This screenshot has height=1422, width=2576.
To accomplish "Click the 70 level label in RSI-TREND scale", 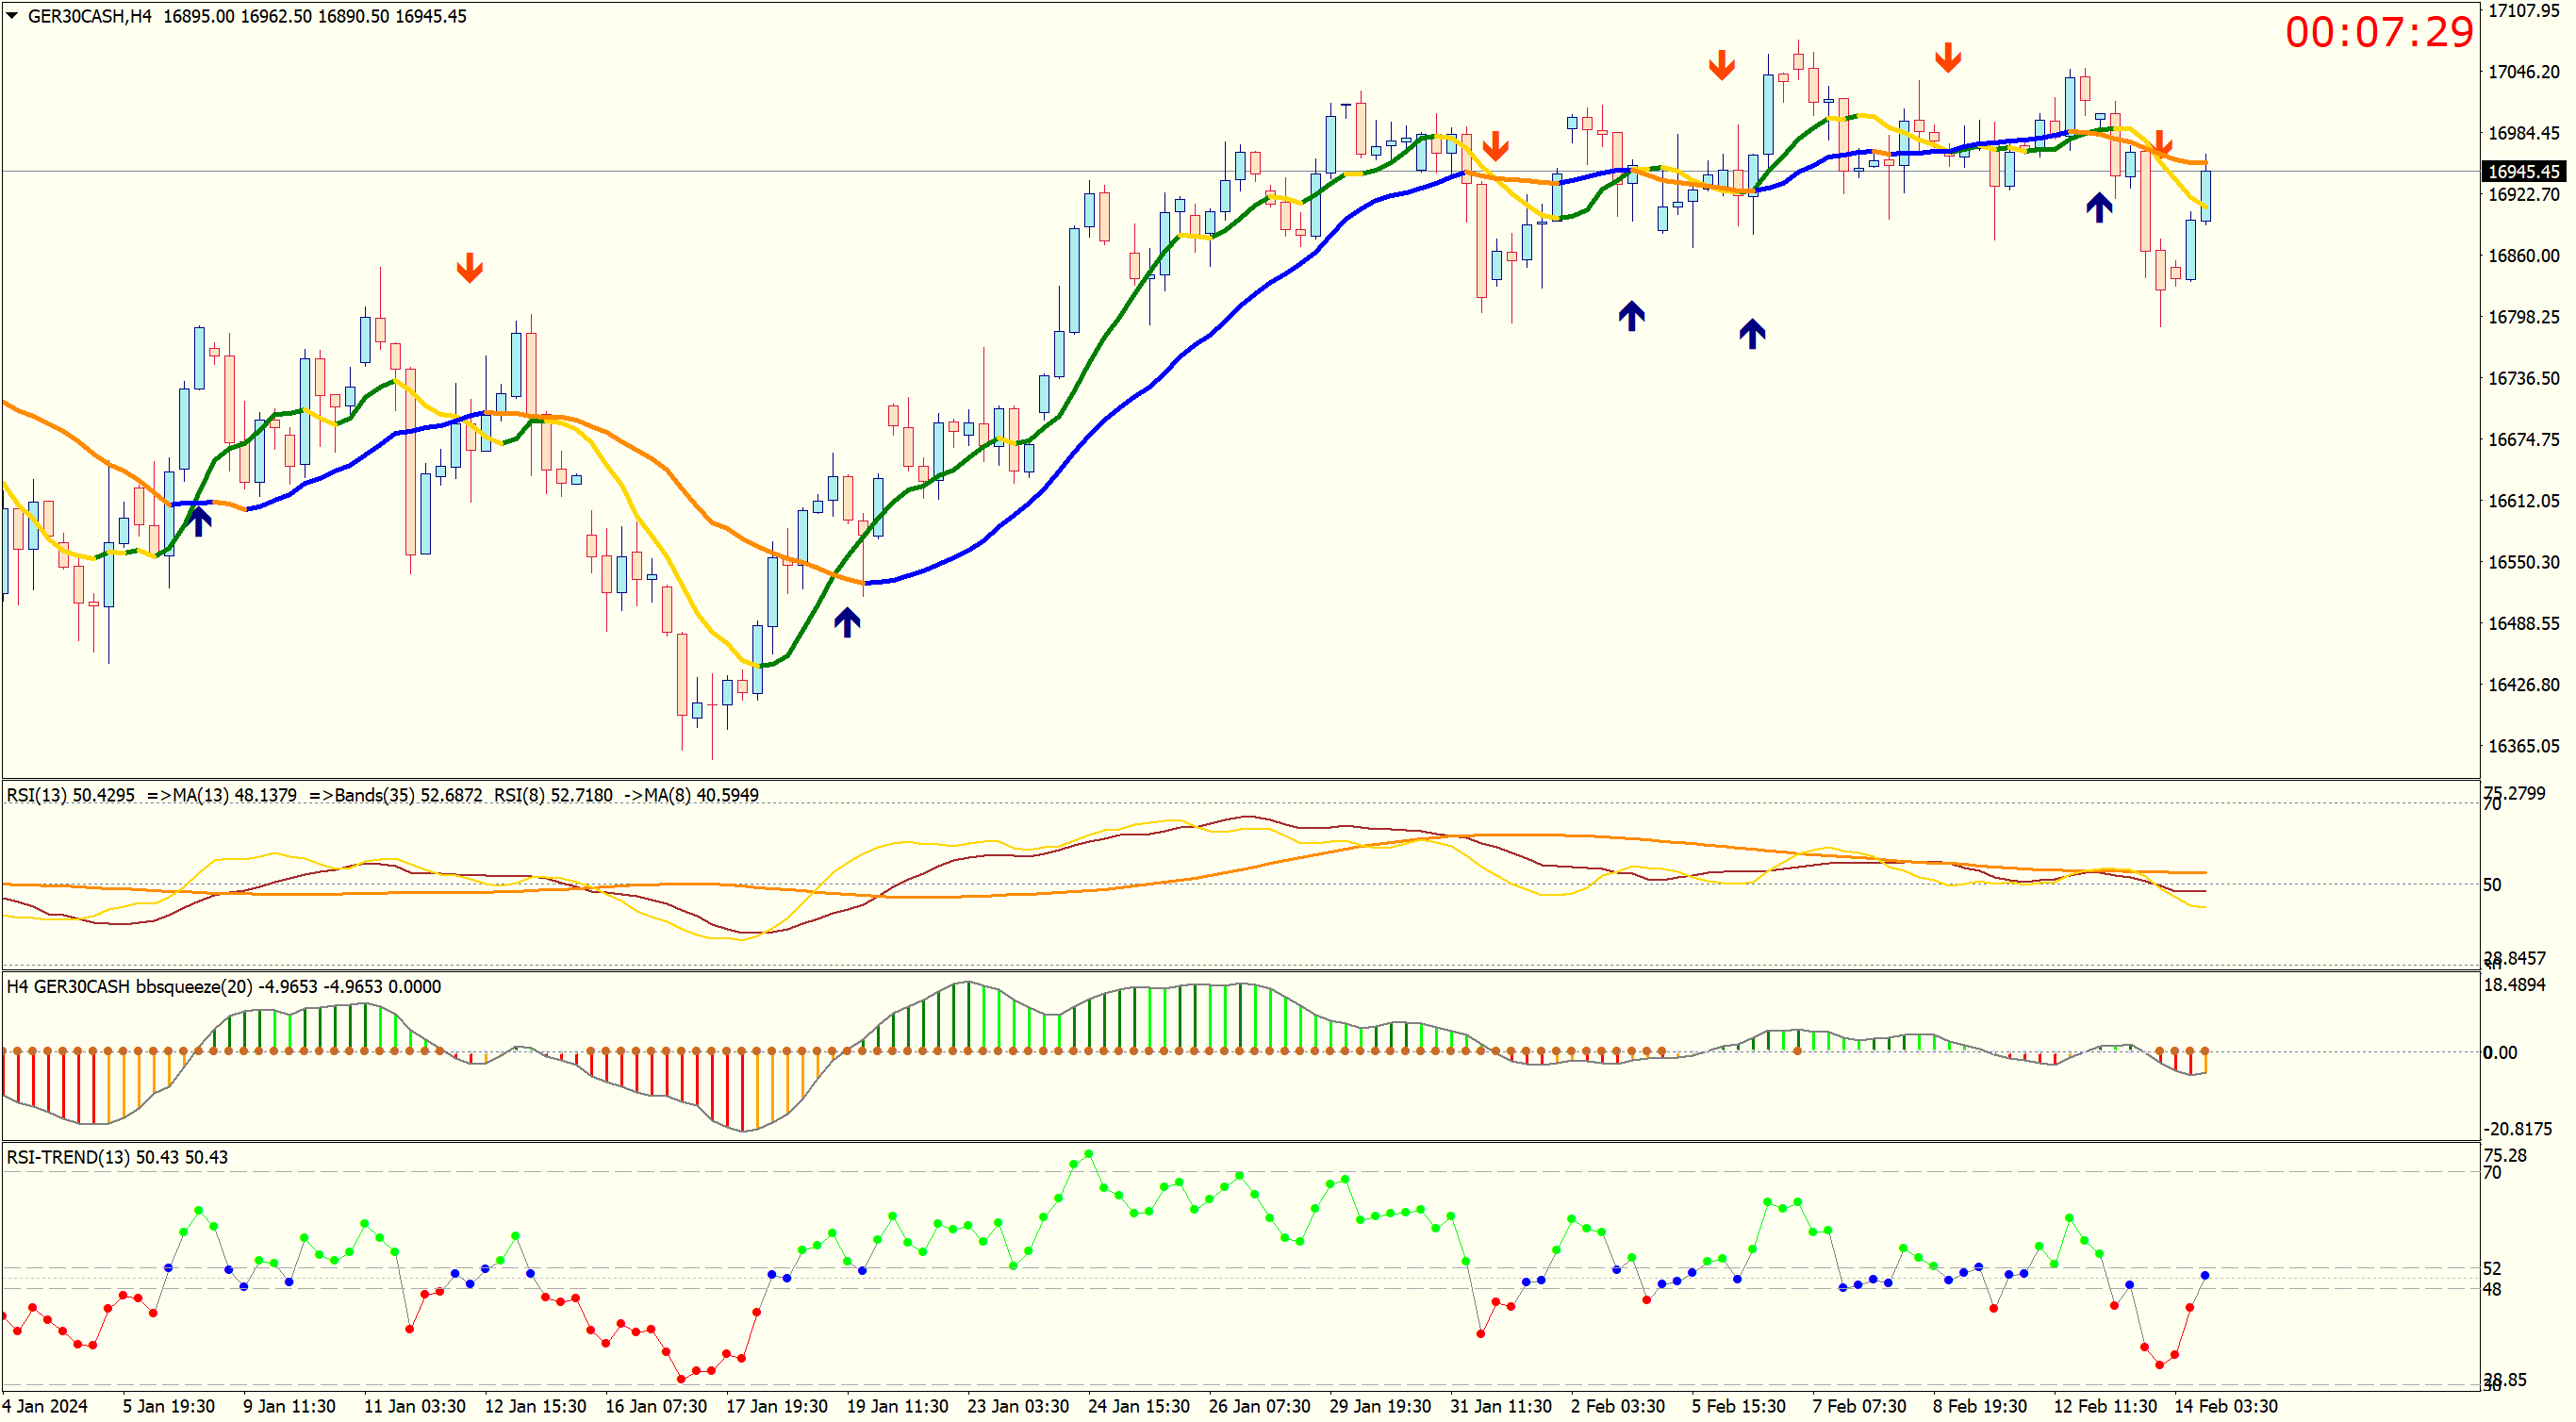I will point(2492,1173).
